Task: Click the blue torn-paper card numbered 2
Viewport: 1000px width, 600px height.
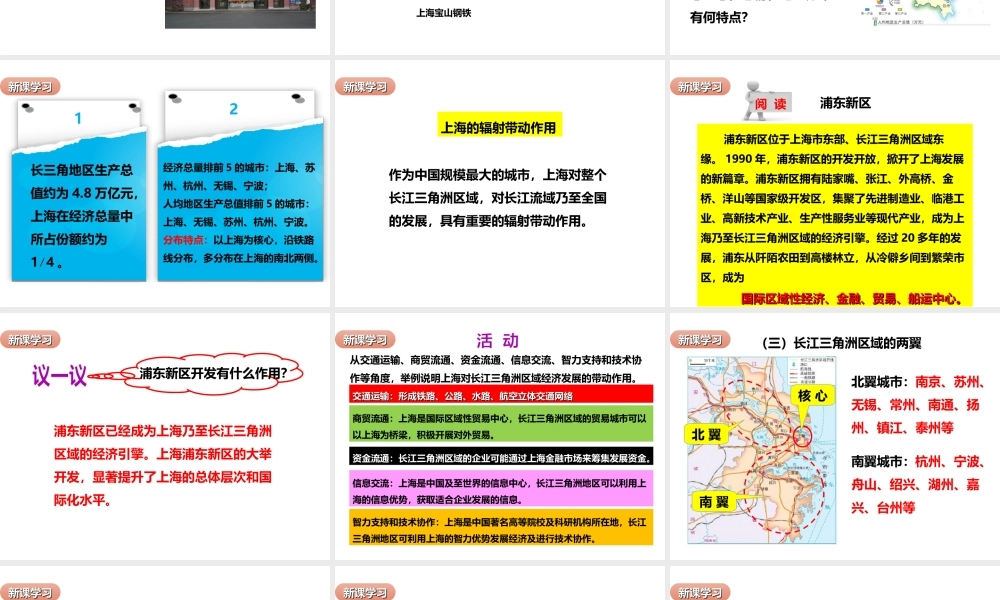Action: 240,186
